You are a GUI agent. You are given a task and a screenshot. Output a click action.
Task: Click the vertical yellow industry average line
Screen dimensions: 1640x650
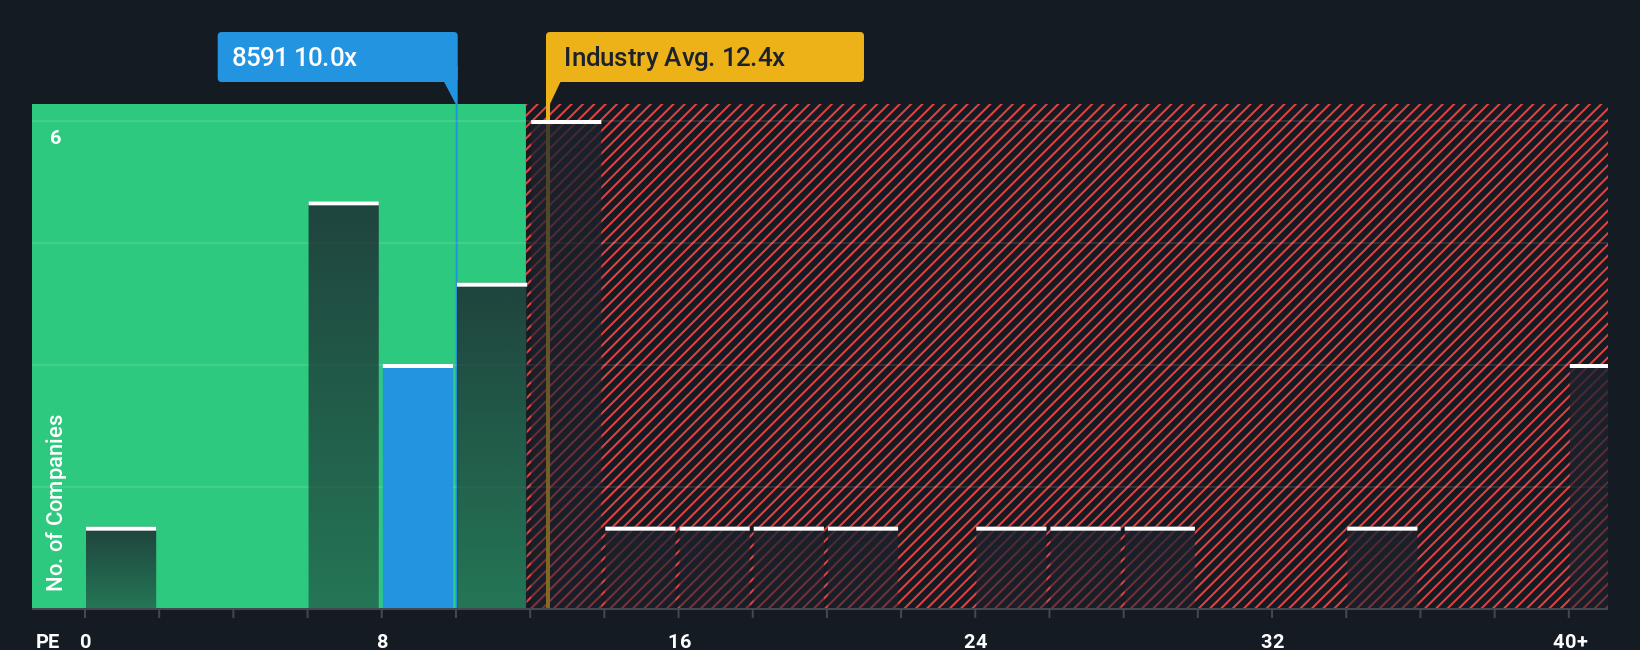(x=547, y=356)
